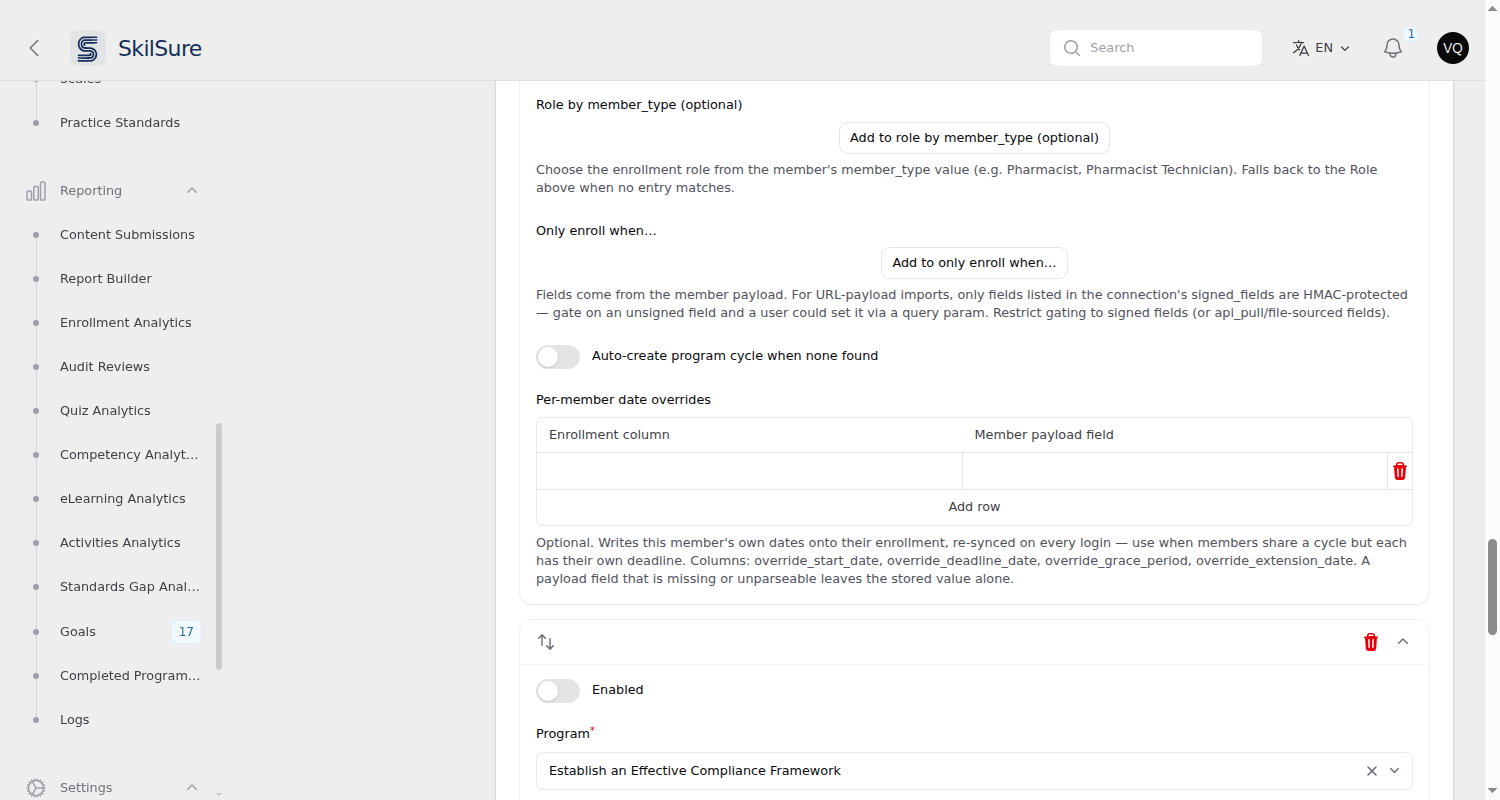Clear the selected Program value
This screenshot has width=1500, height=800.
[1372, 771]
